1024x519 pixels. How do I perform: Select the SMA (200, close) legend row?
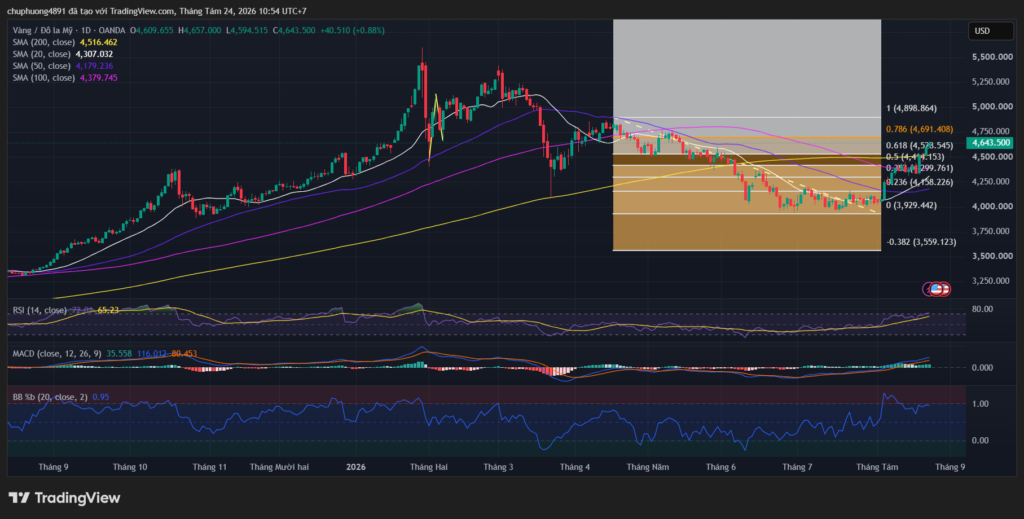(x=65, y=42)
